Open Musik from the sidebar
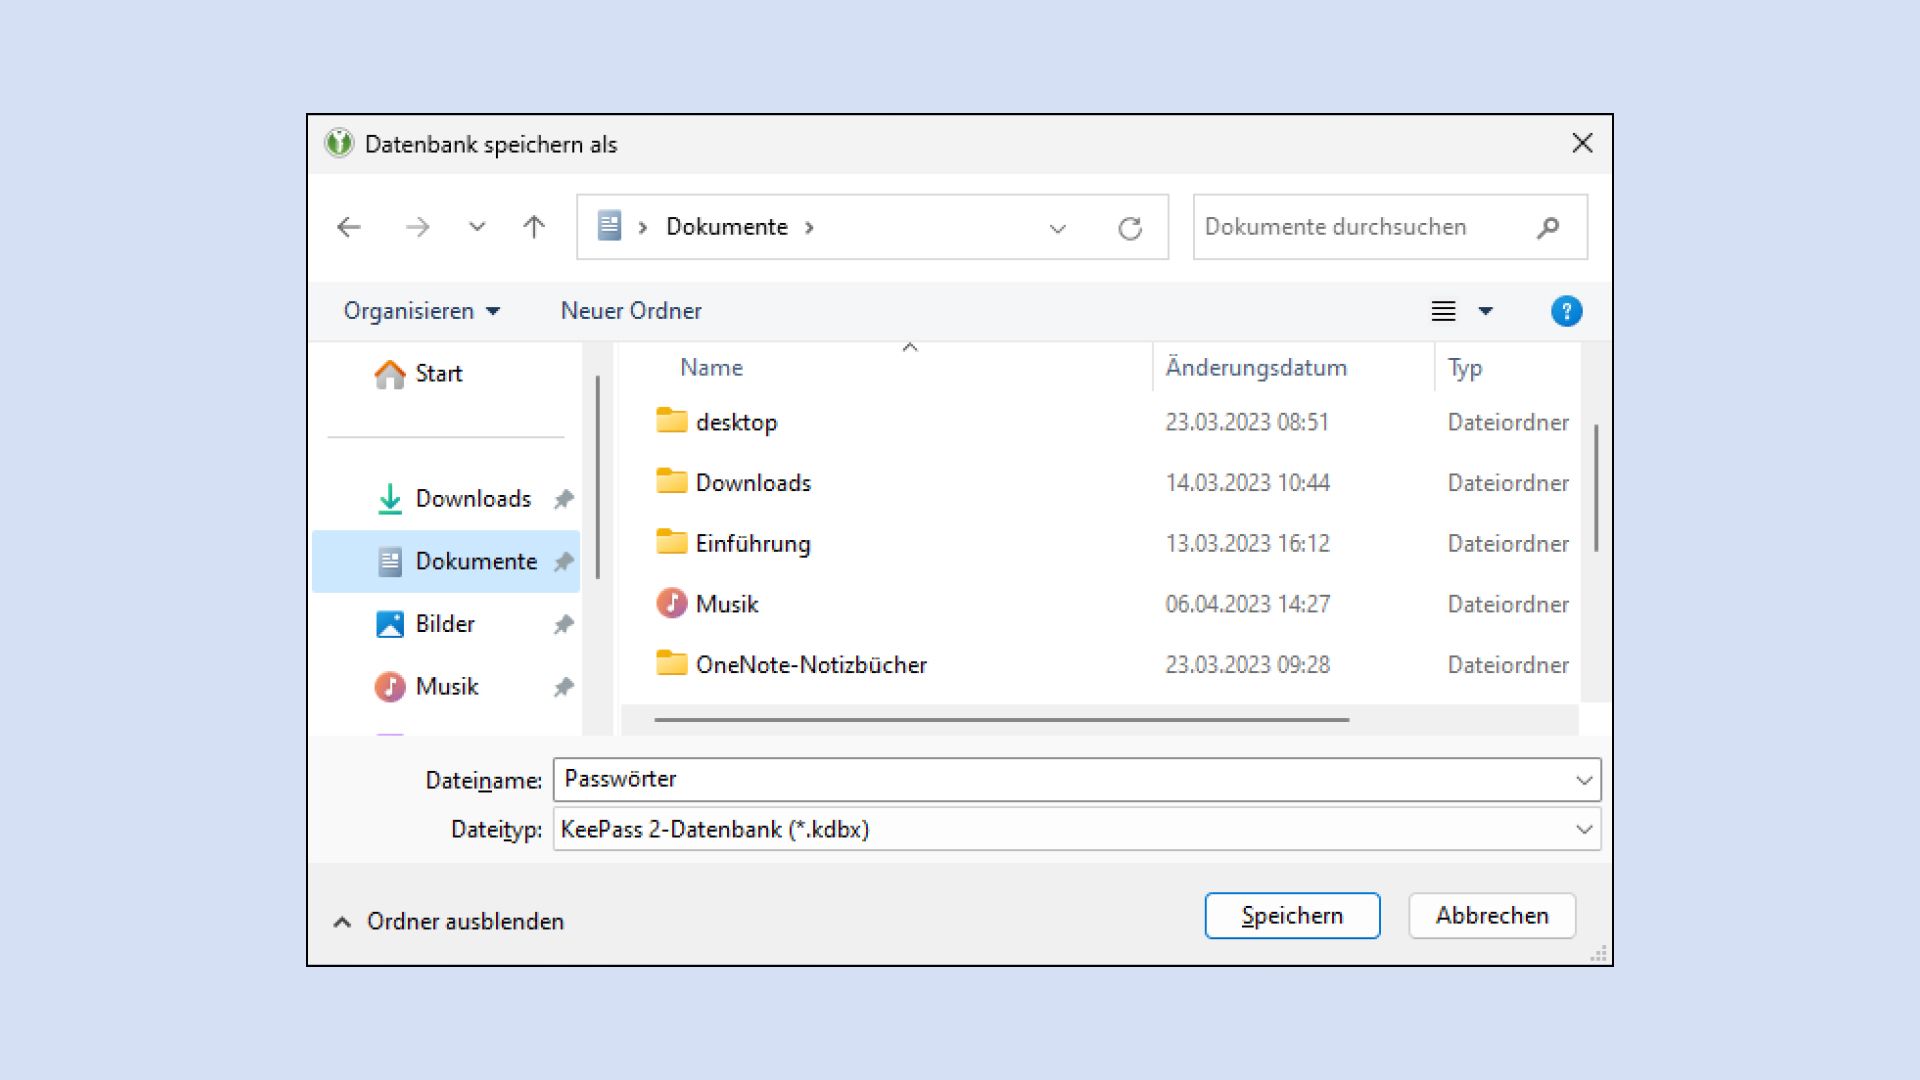Screen dimensions: 1920x1080 [448, 687]
